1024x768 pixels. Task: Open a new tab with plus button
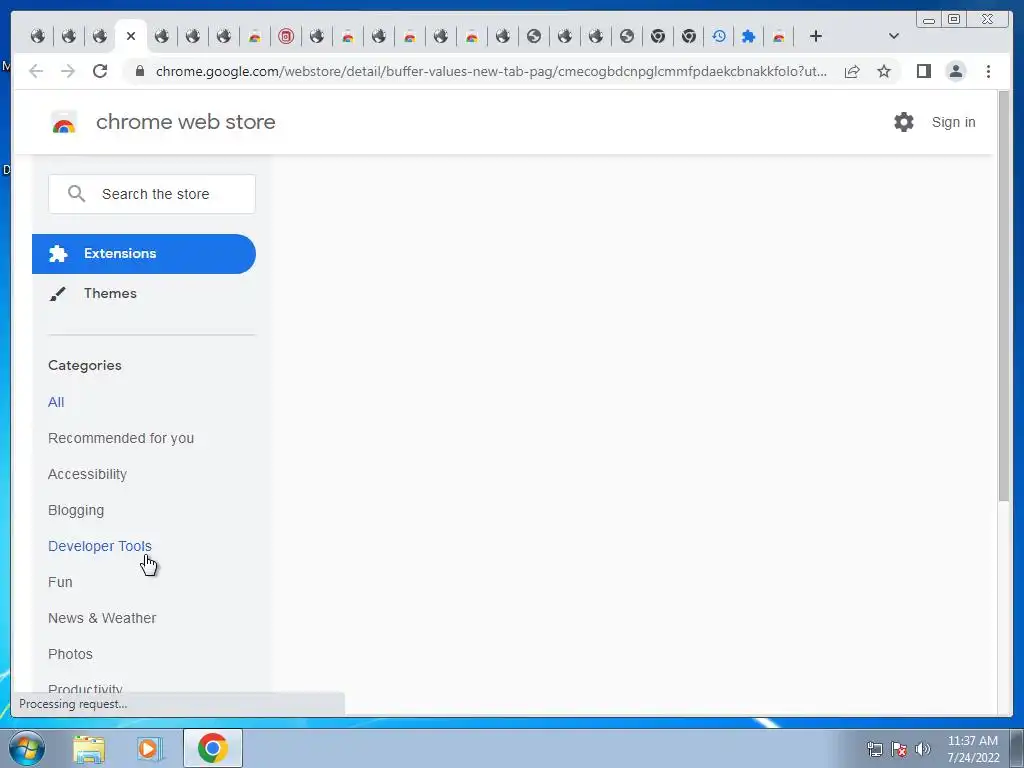pos(816,37)
